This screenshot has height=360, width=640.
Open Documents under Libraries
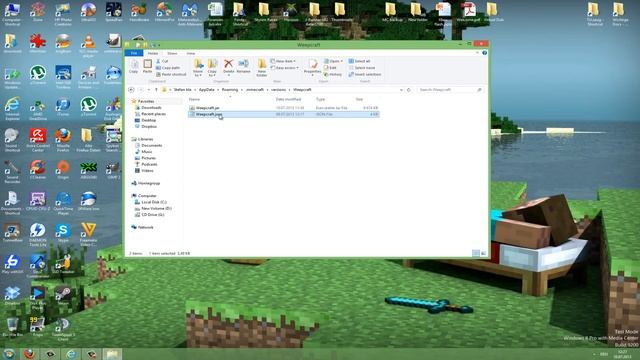tap(151, 145)
